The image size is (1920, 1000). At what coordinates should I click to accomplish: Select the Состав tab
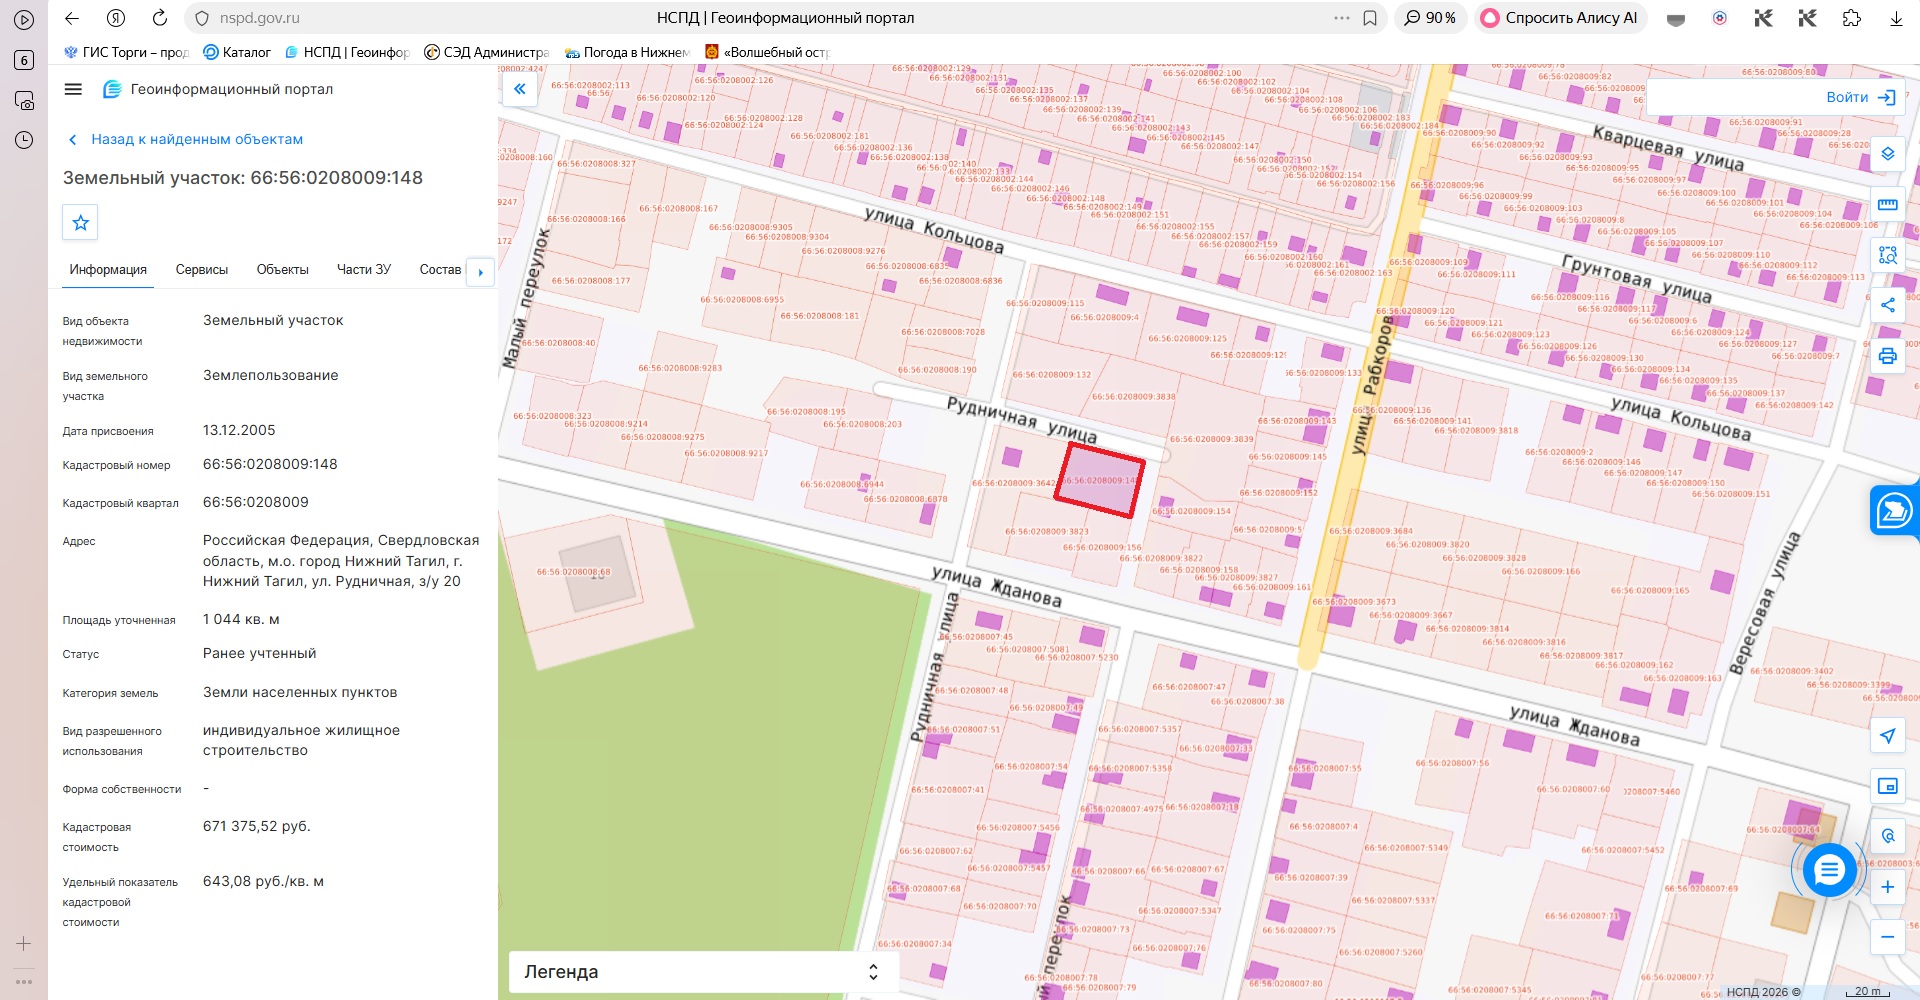(440, 270)
